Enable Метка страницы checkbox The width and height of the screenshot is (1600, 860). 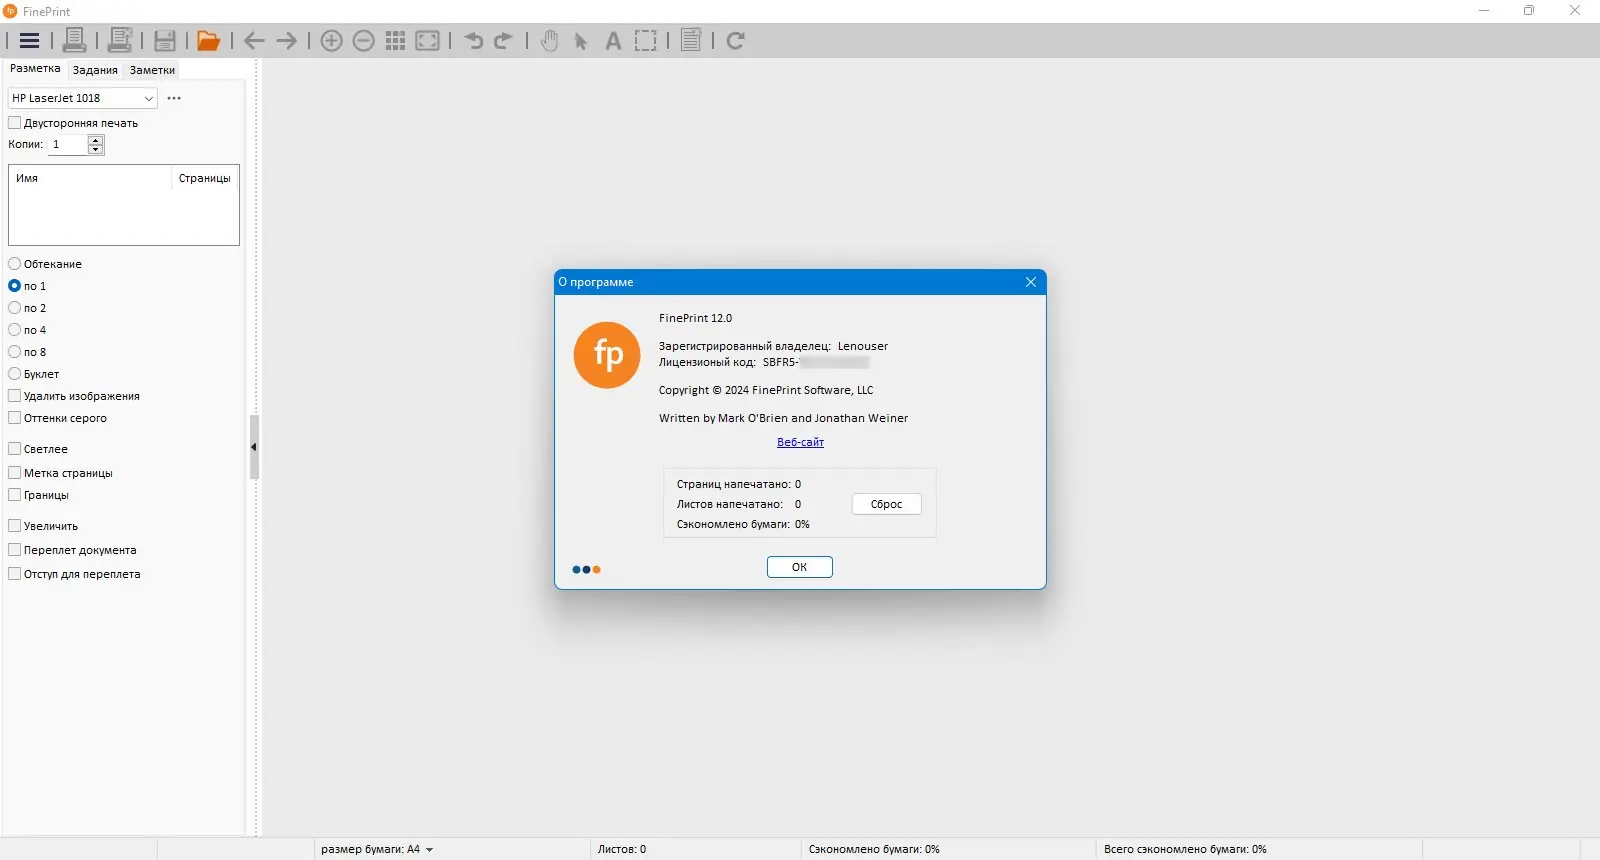[x=61, y=473]
